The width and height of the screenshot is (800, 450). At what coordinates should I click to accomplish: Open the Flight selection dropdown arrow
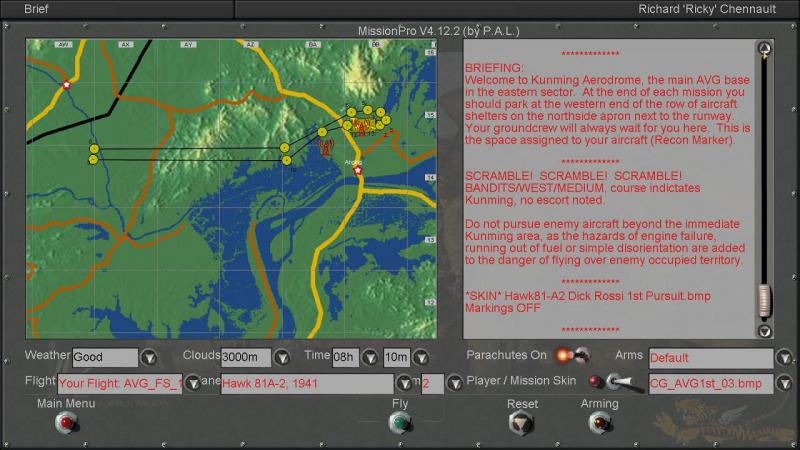pos(193,383)
